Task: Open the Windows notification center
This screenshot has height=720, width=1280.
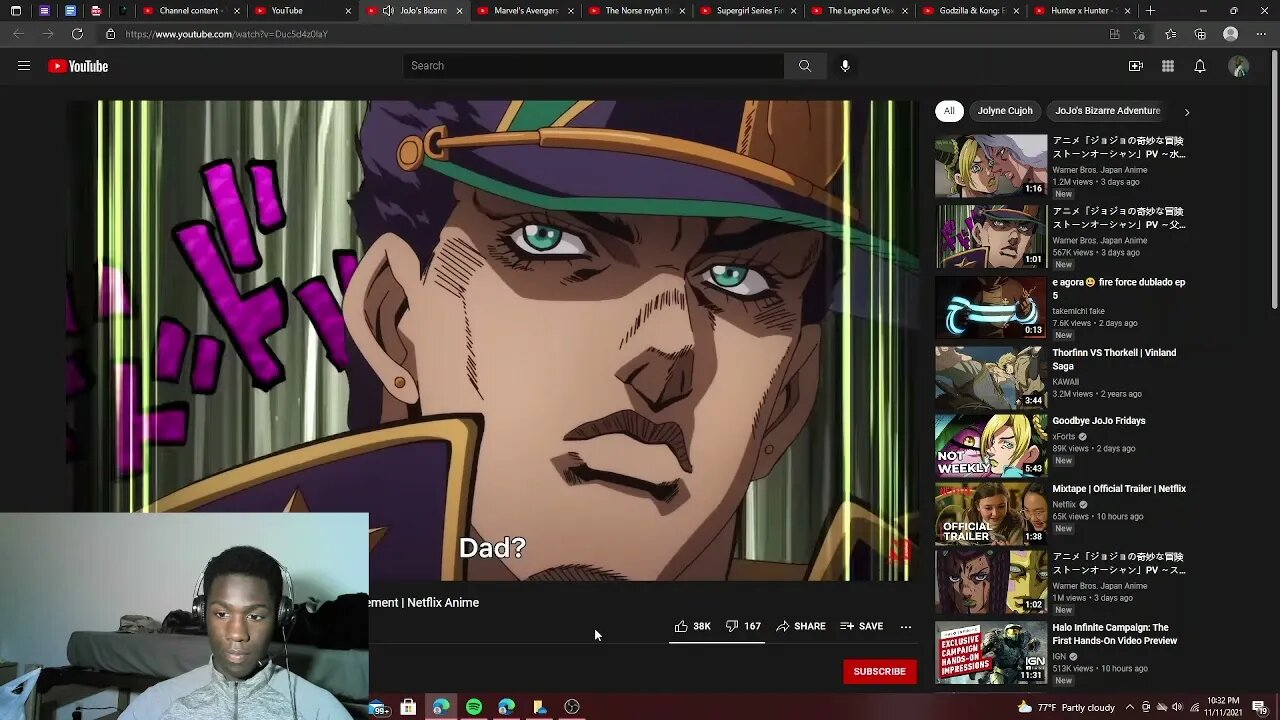Action: (x=1259, y=707)
